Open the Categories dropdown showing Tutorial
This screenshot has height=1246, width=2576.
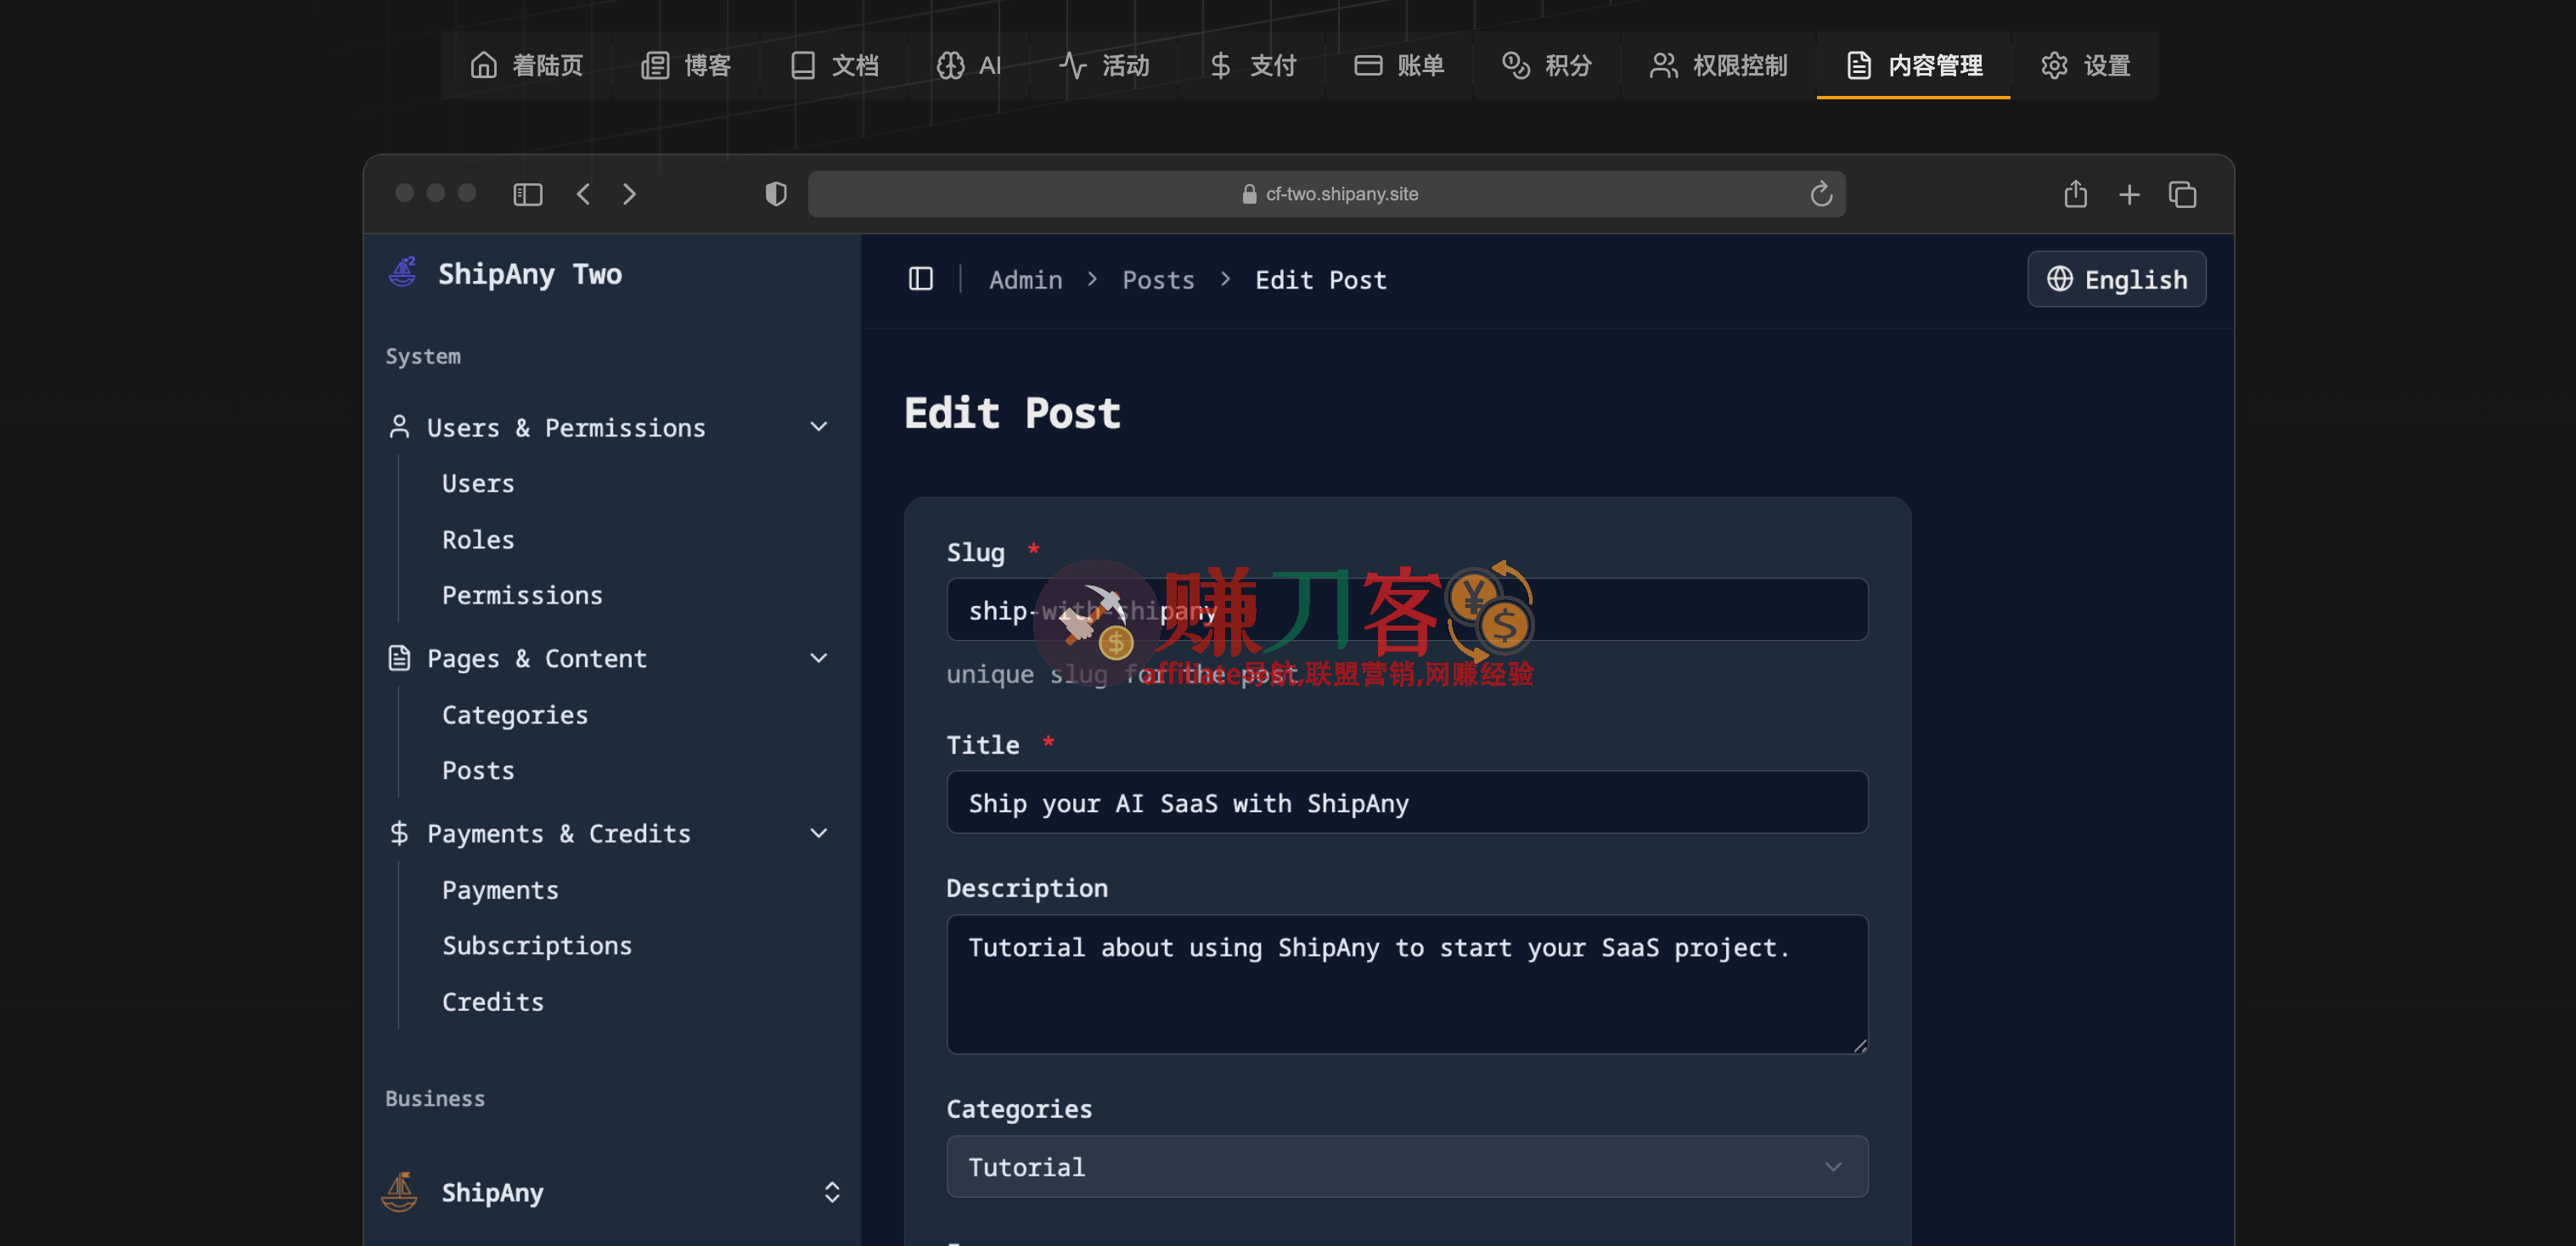pos(1407,1167)
